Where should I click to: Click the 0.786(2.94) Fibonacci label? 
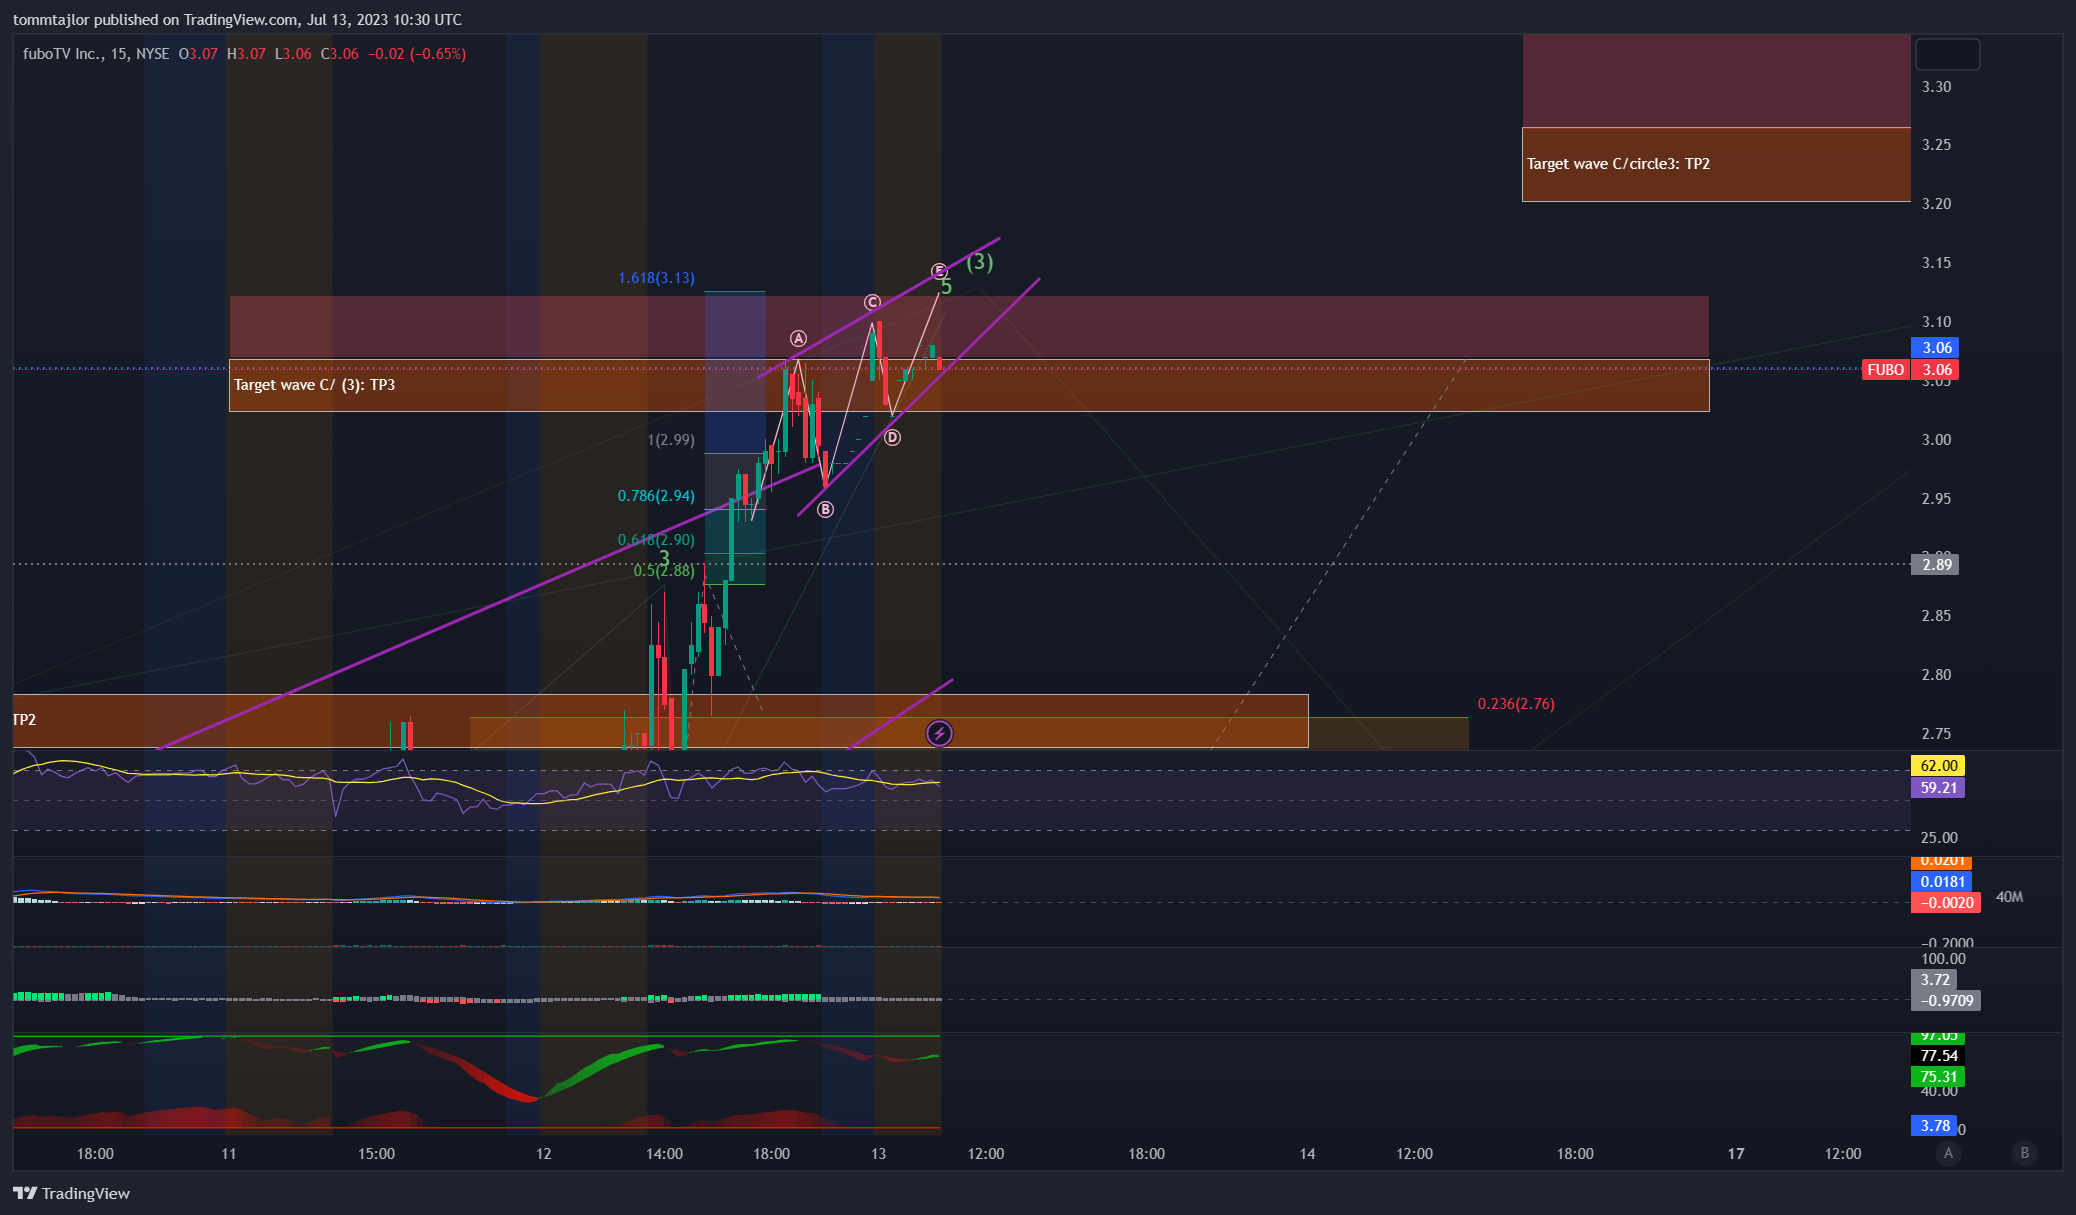click(656, 496)
